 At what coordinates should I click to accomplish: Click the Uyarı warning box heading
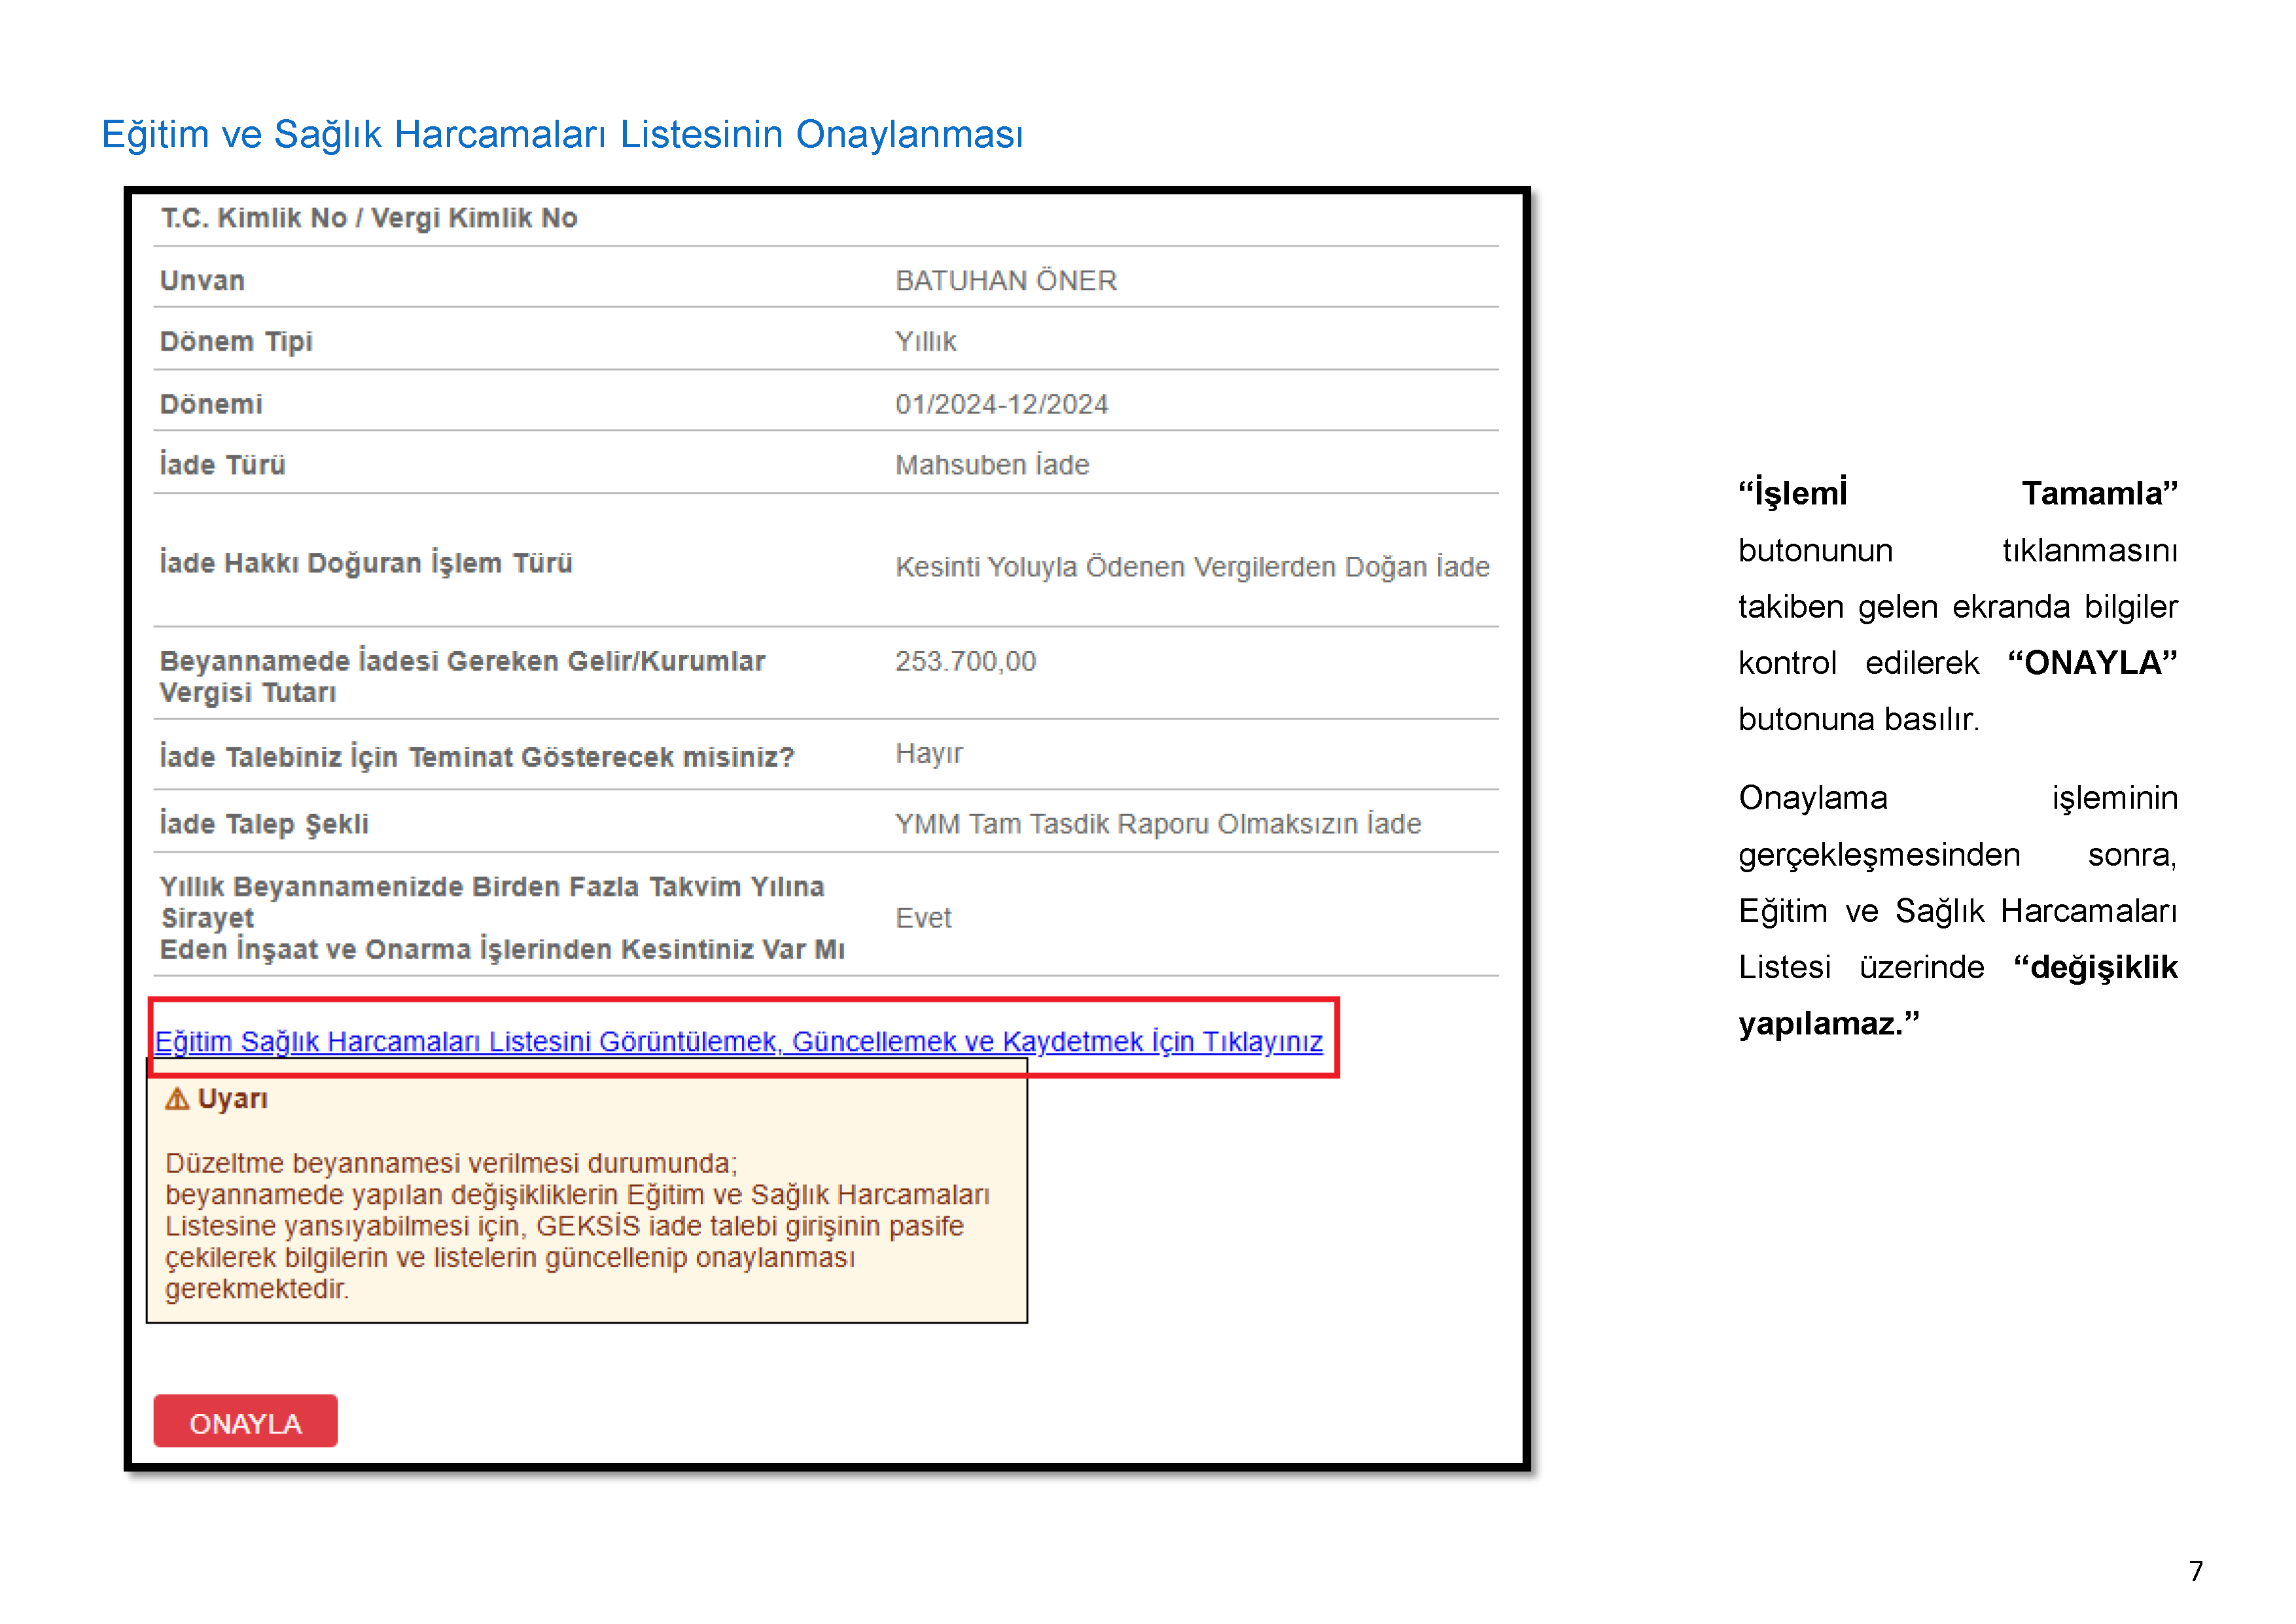click(232, 1099)
